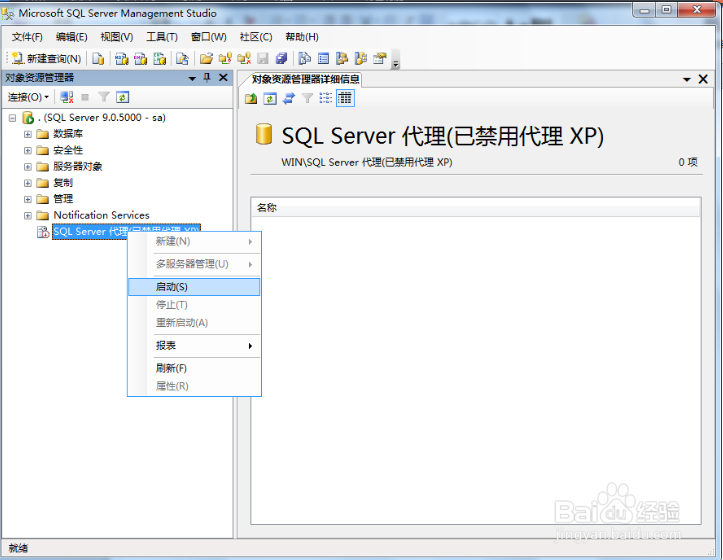723x560 pixels.
Task: Click the Synchronize arrows icon in details pane
Action: 289,98
